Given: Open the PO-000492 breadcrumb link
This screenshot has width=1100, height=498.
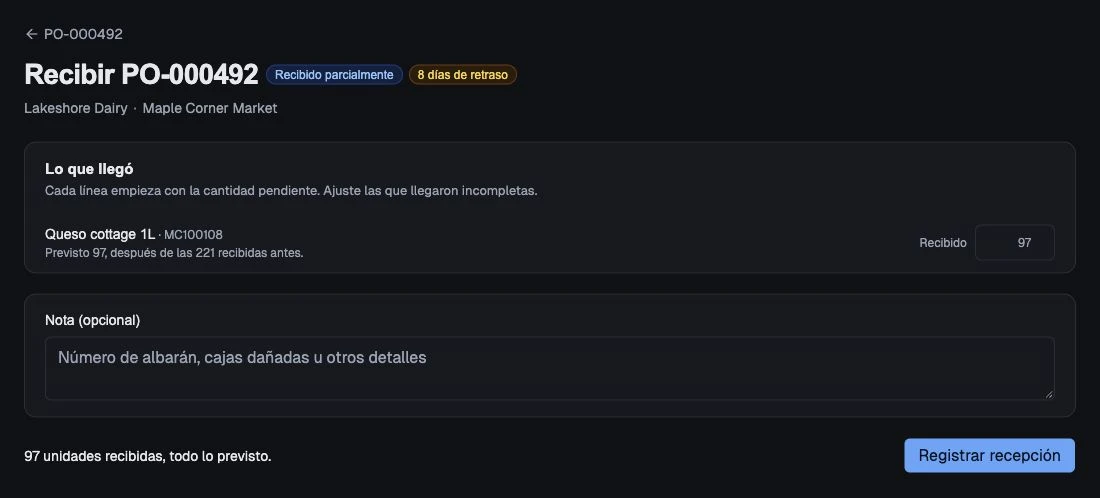Looking at the screenshot, I should tap(74, 34).
